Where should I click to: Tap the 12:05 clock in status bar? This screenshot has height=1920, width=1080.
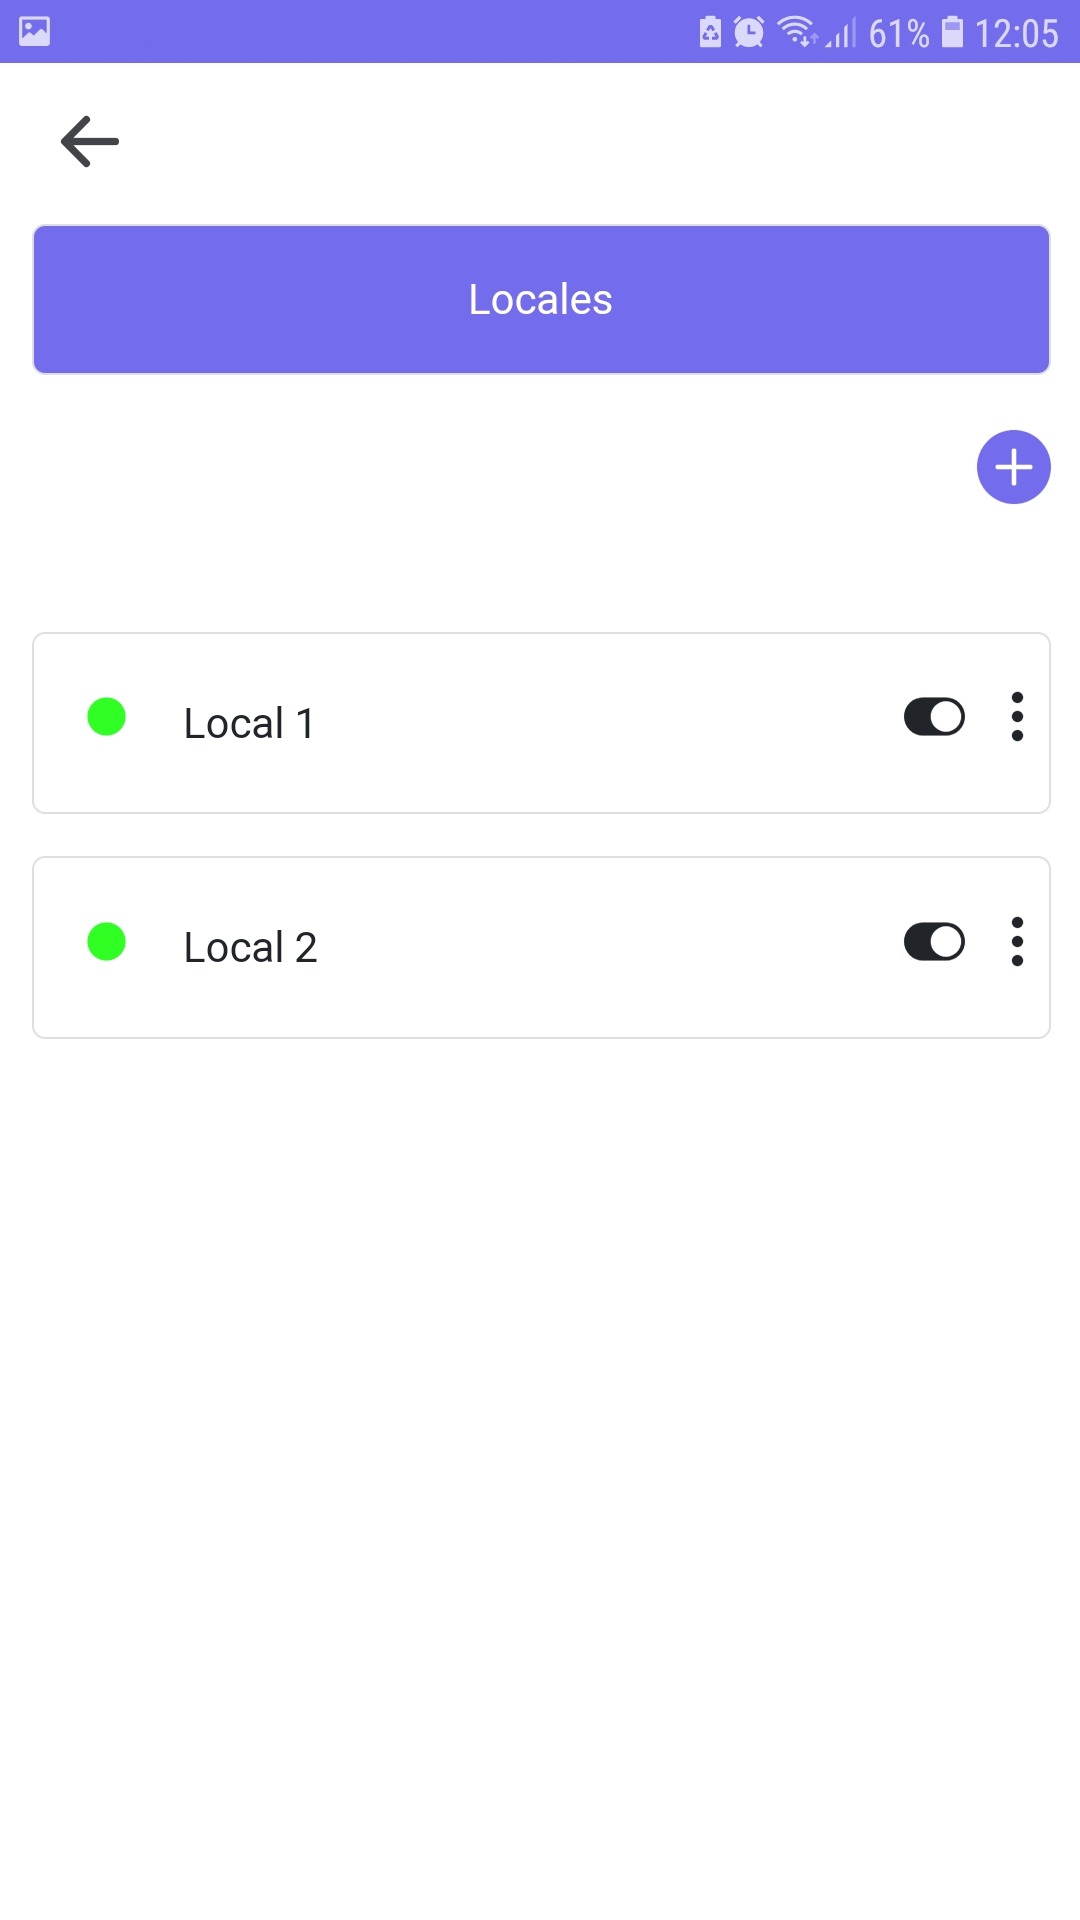click(1016, 33)
